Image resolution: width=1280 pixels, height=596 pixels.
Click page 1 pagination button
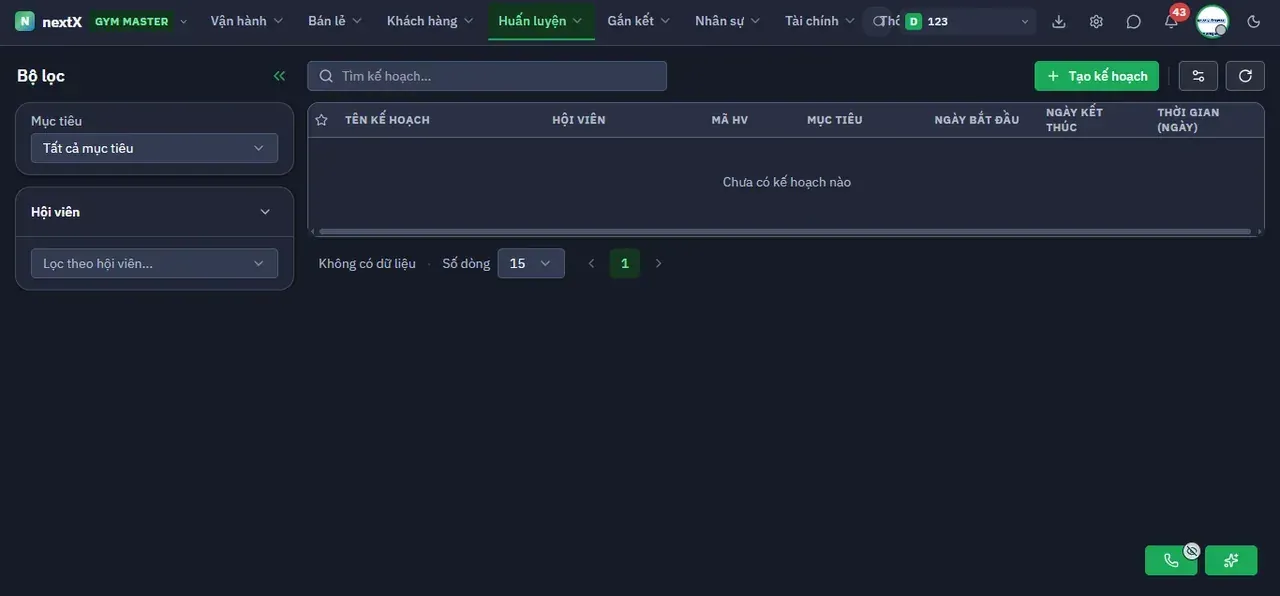pos(625,263)
